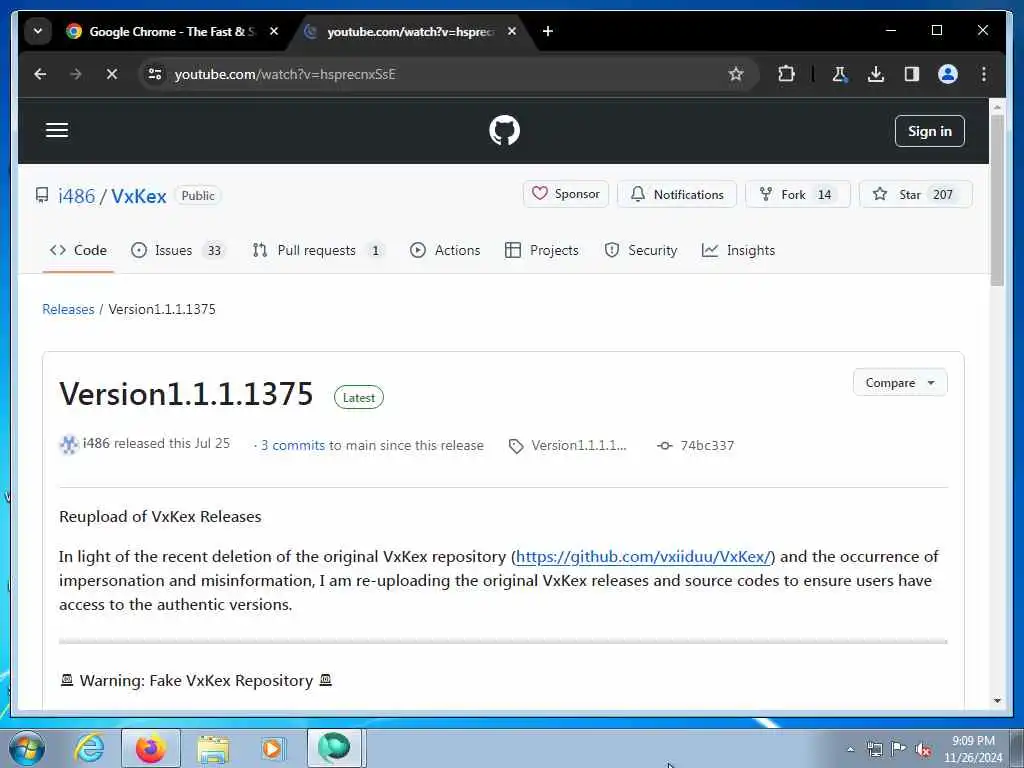
Task: Select the youtube.com/watch tab
Action: (411, 31)
